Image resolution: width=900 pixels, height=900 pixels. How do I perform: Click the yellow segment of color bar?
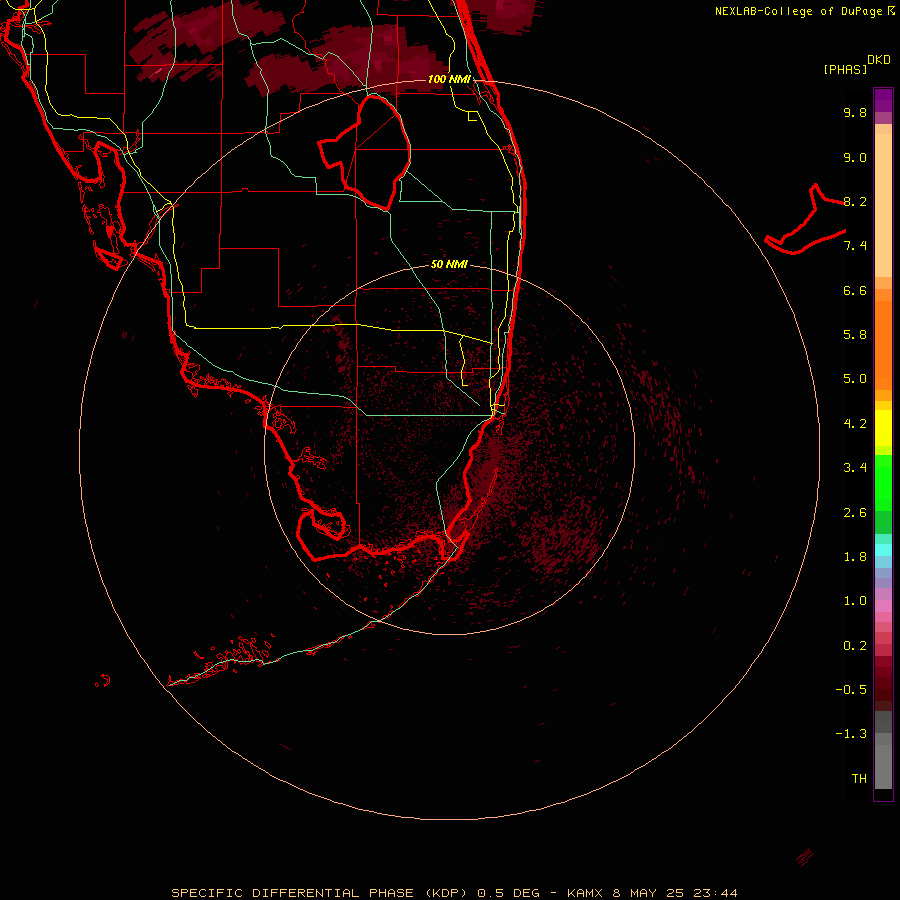(883, 428)
